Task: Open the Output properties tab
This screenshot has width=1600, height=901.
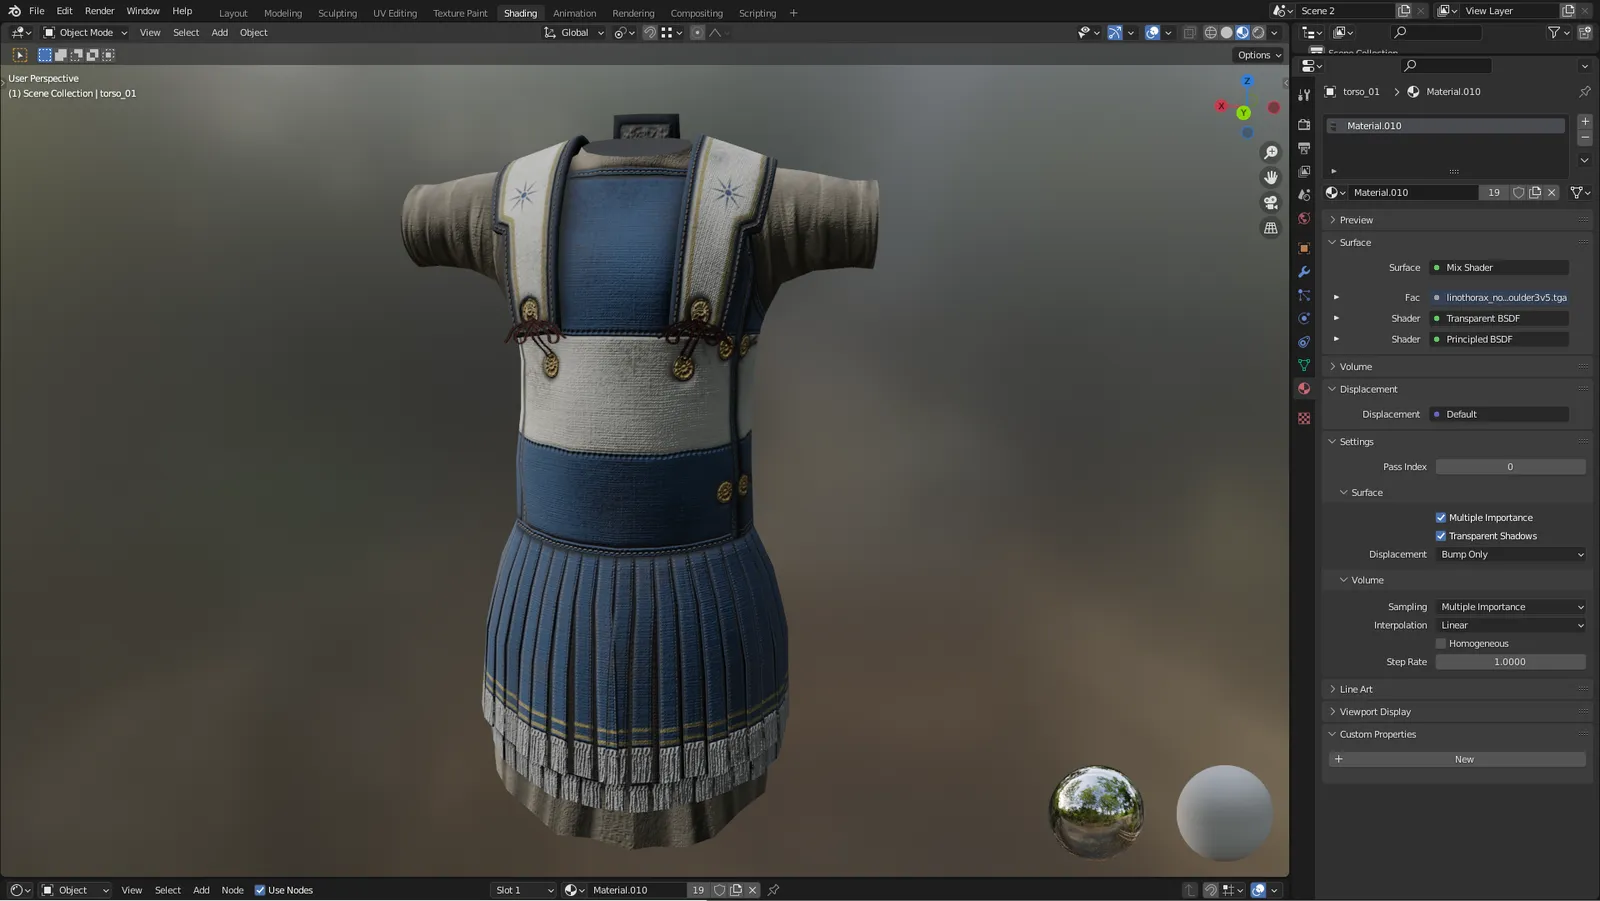Action: pyautogui.click(x=1304, y=148)
